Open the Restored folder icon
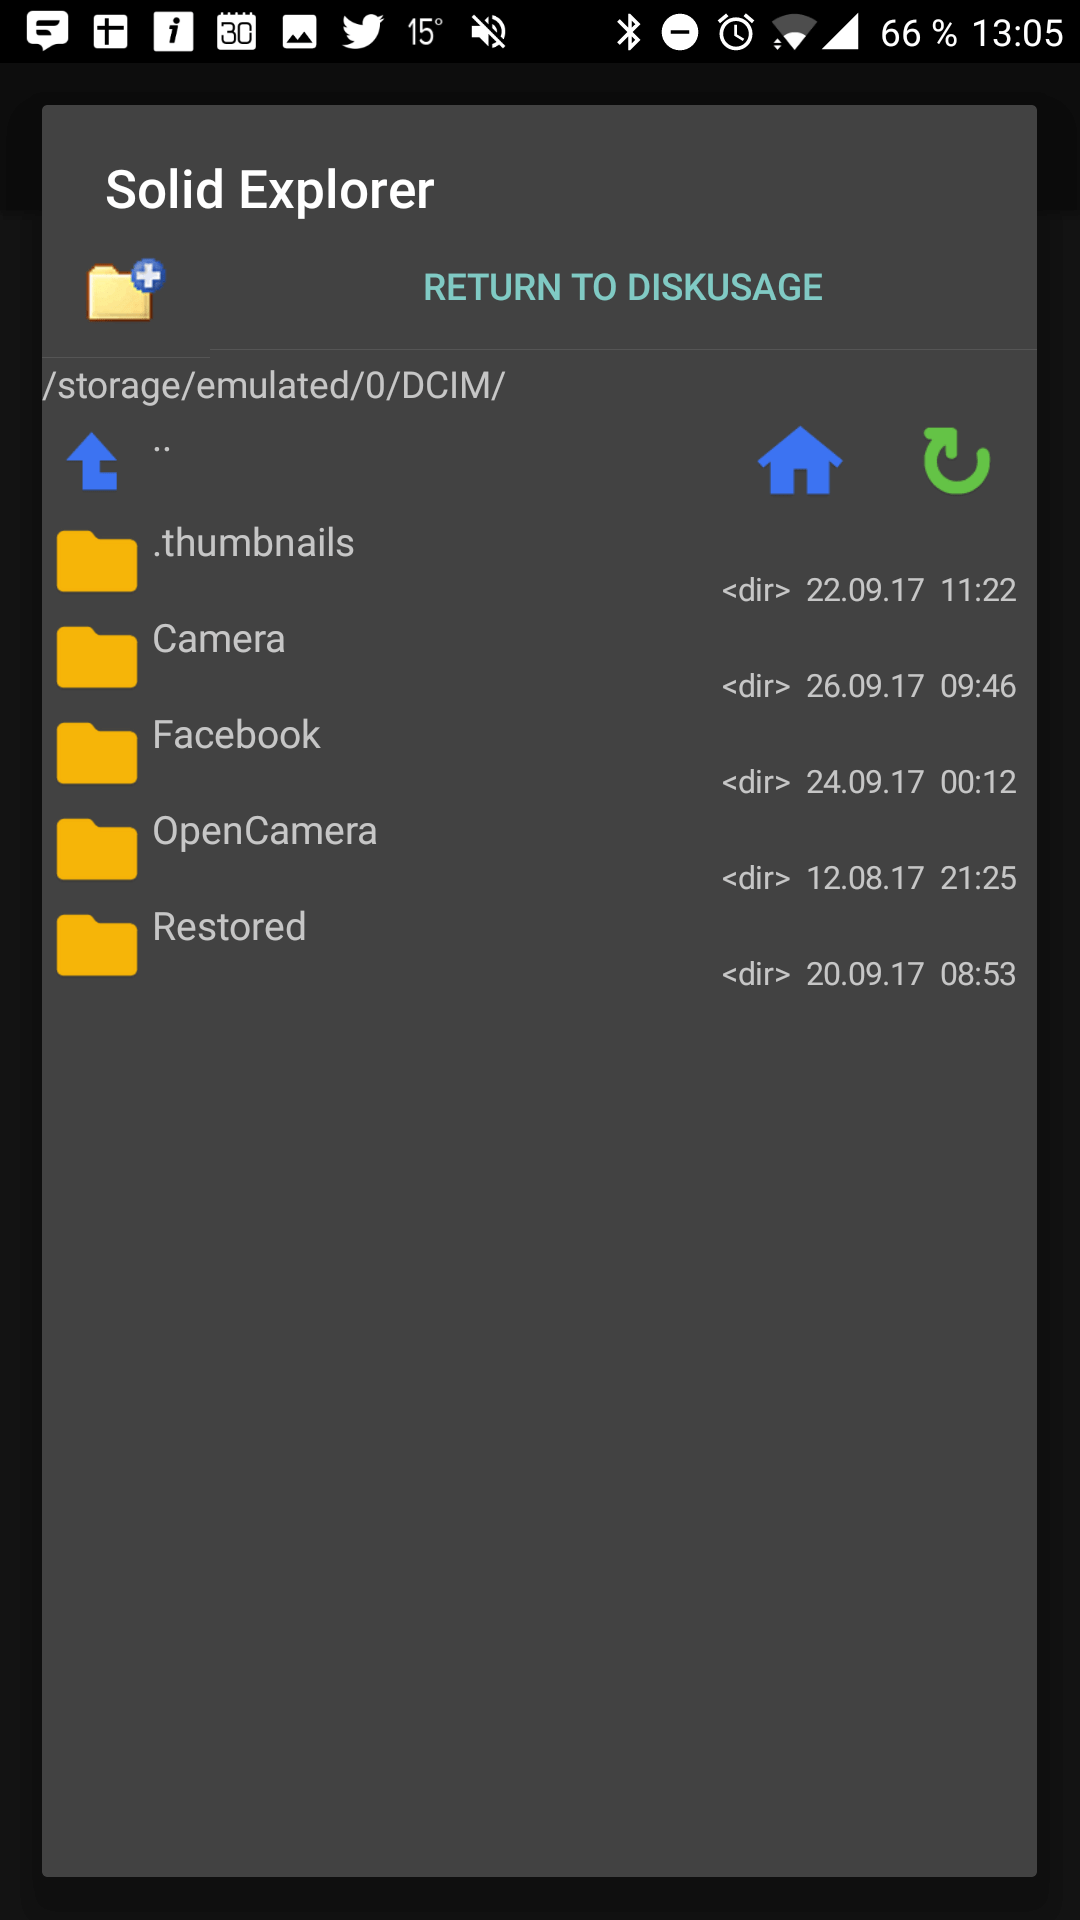This screenshot has height=1920, width=1080. pos(97,945)
